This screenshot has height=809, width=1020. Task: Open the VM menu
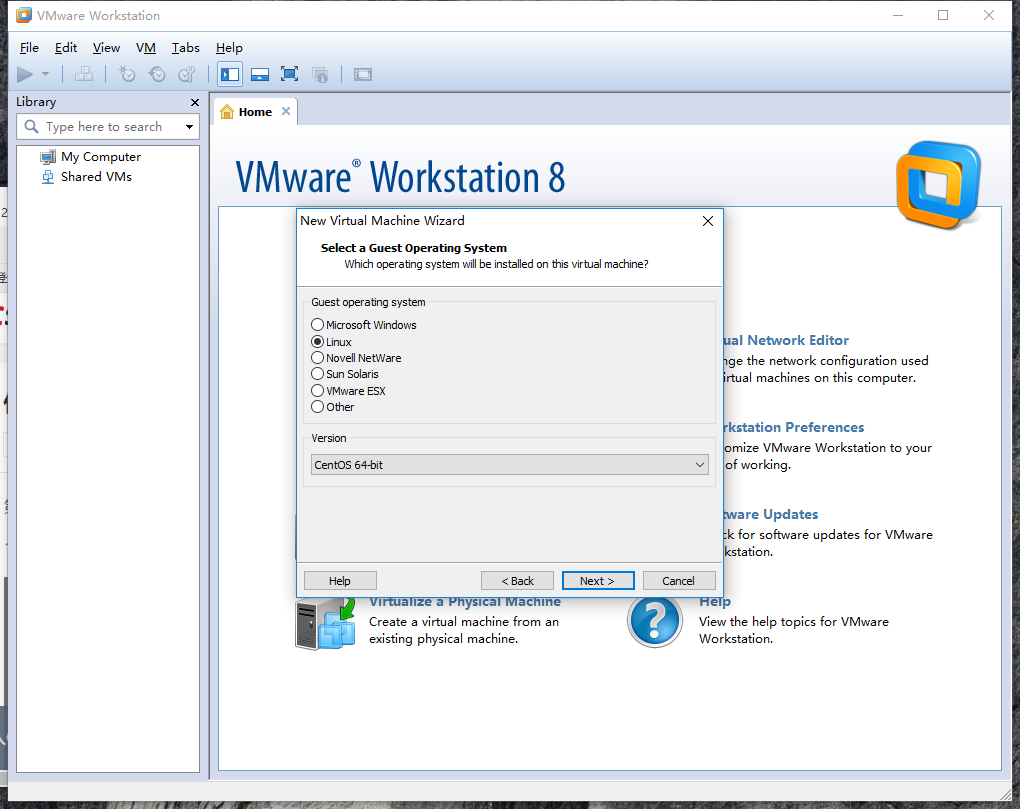point(146,47)
